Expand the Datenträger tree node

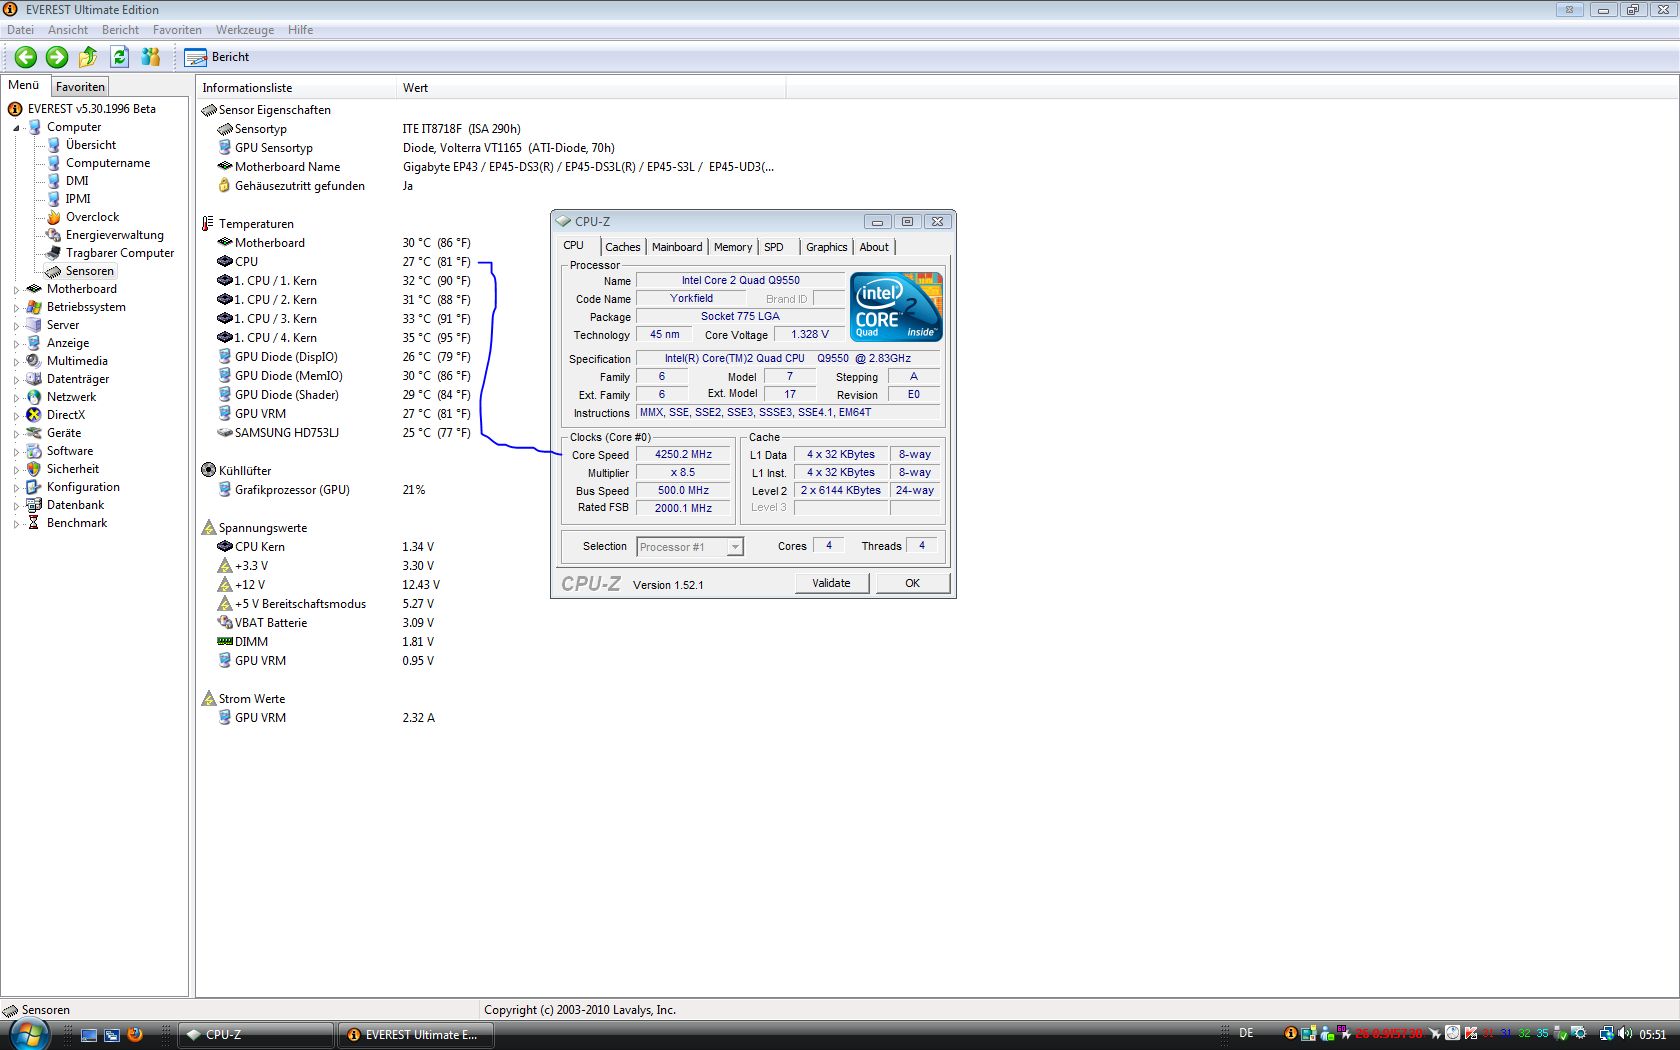point(16,380)
